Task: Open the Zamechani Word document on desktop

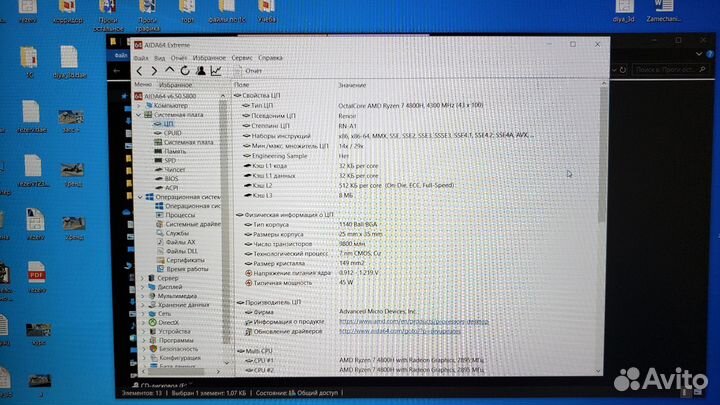Action: pos(664,12)
